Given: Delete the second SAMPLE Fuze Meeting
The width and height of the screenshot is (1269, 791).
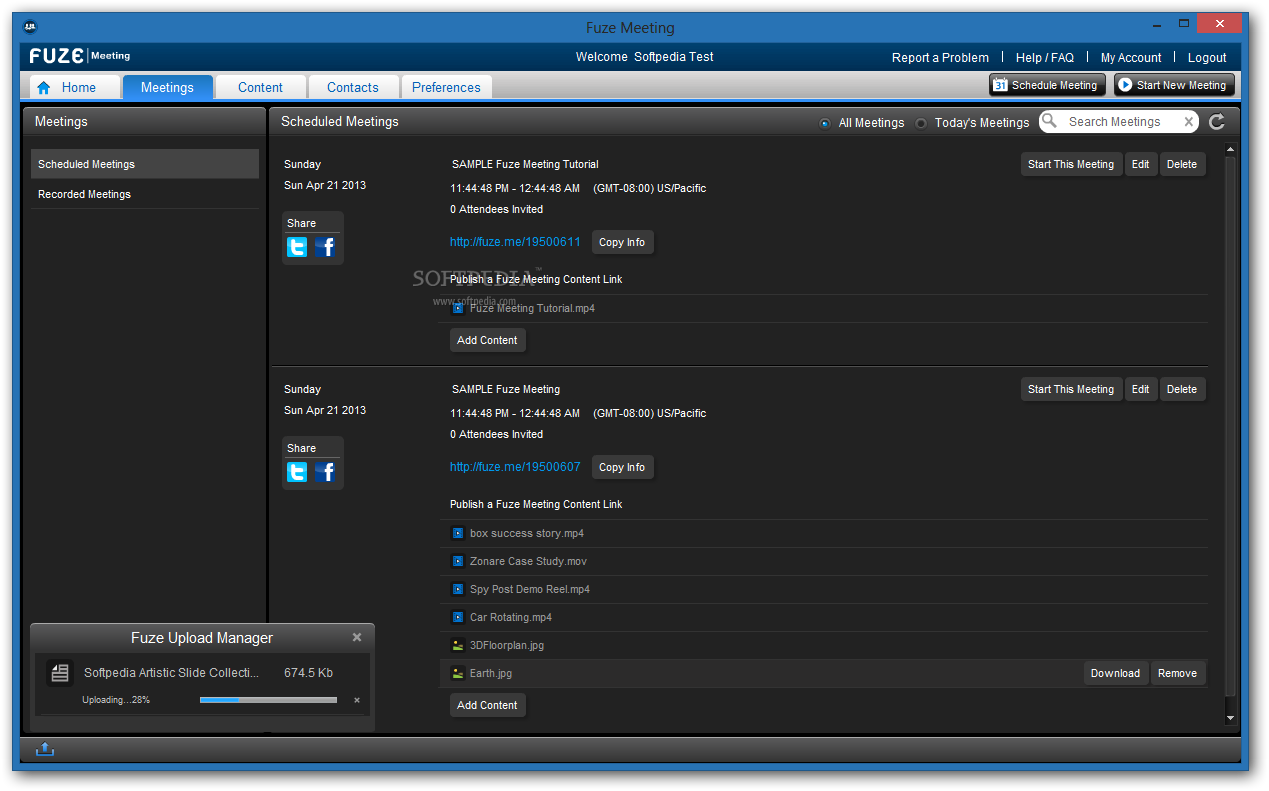Looking at the screenshot, I should click(1182, 389).
